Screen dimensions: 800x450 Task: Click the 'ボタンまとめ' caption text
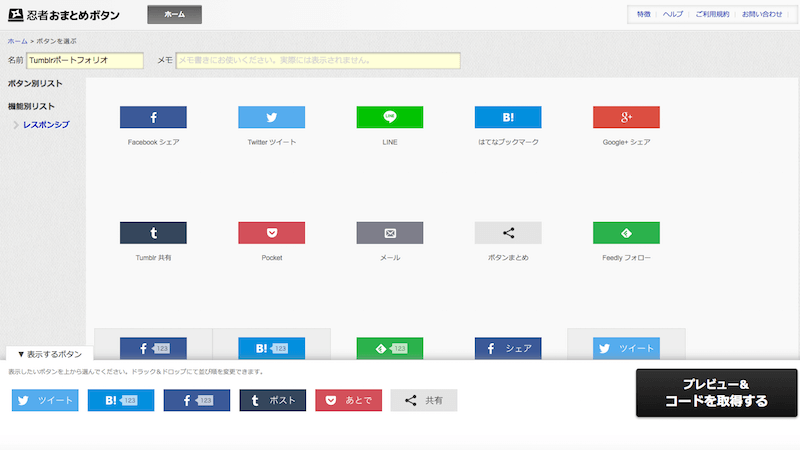point(508,258)
